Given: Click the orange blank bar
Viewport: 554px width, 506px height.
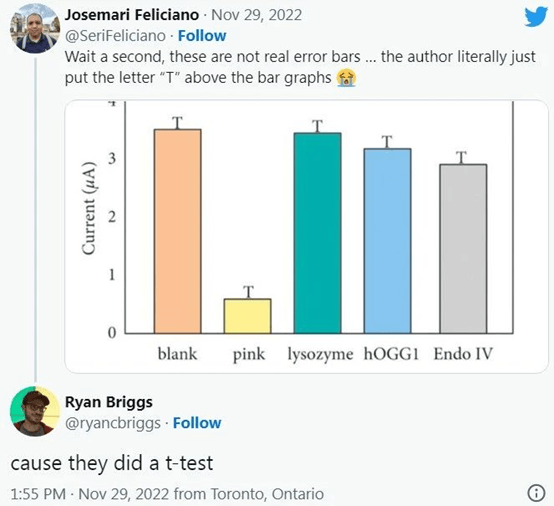Looking at the screenshot, I should (x=177, y=231).
